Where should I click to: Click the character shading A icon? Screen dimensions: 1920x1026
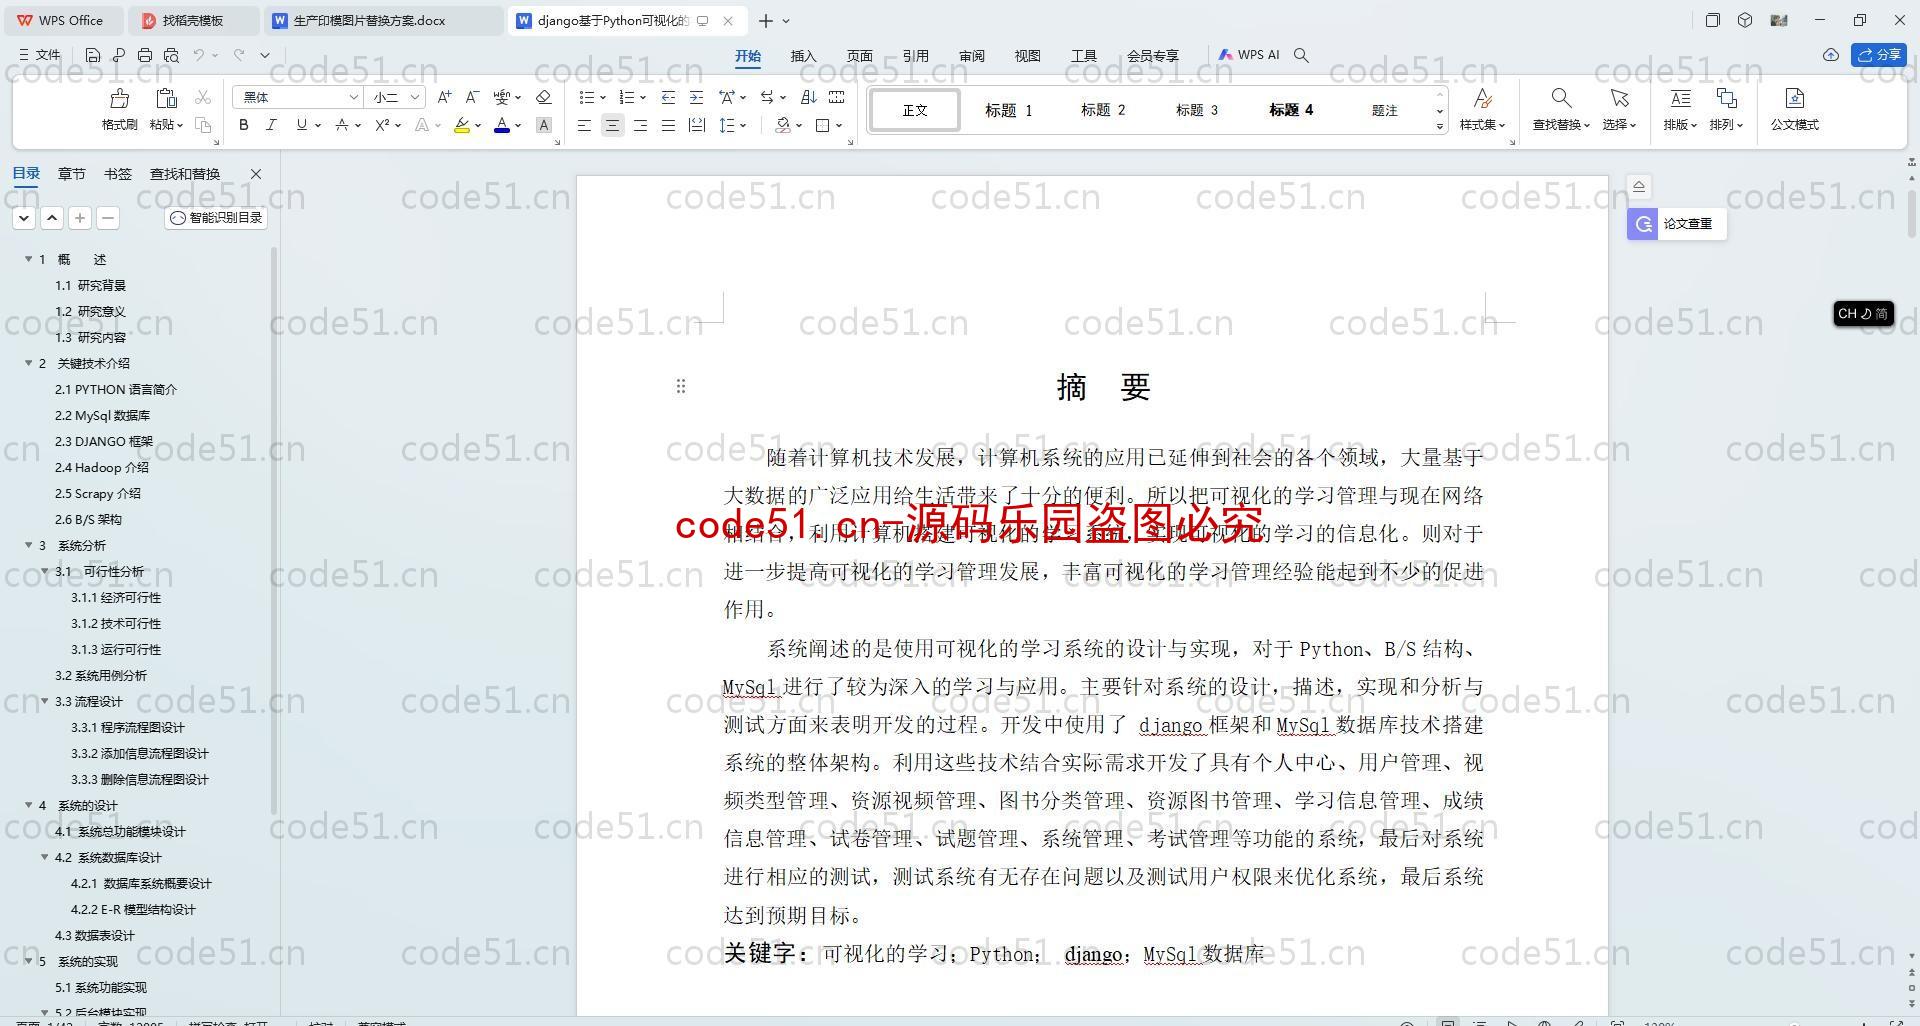(543, 125)
